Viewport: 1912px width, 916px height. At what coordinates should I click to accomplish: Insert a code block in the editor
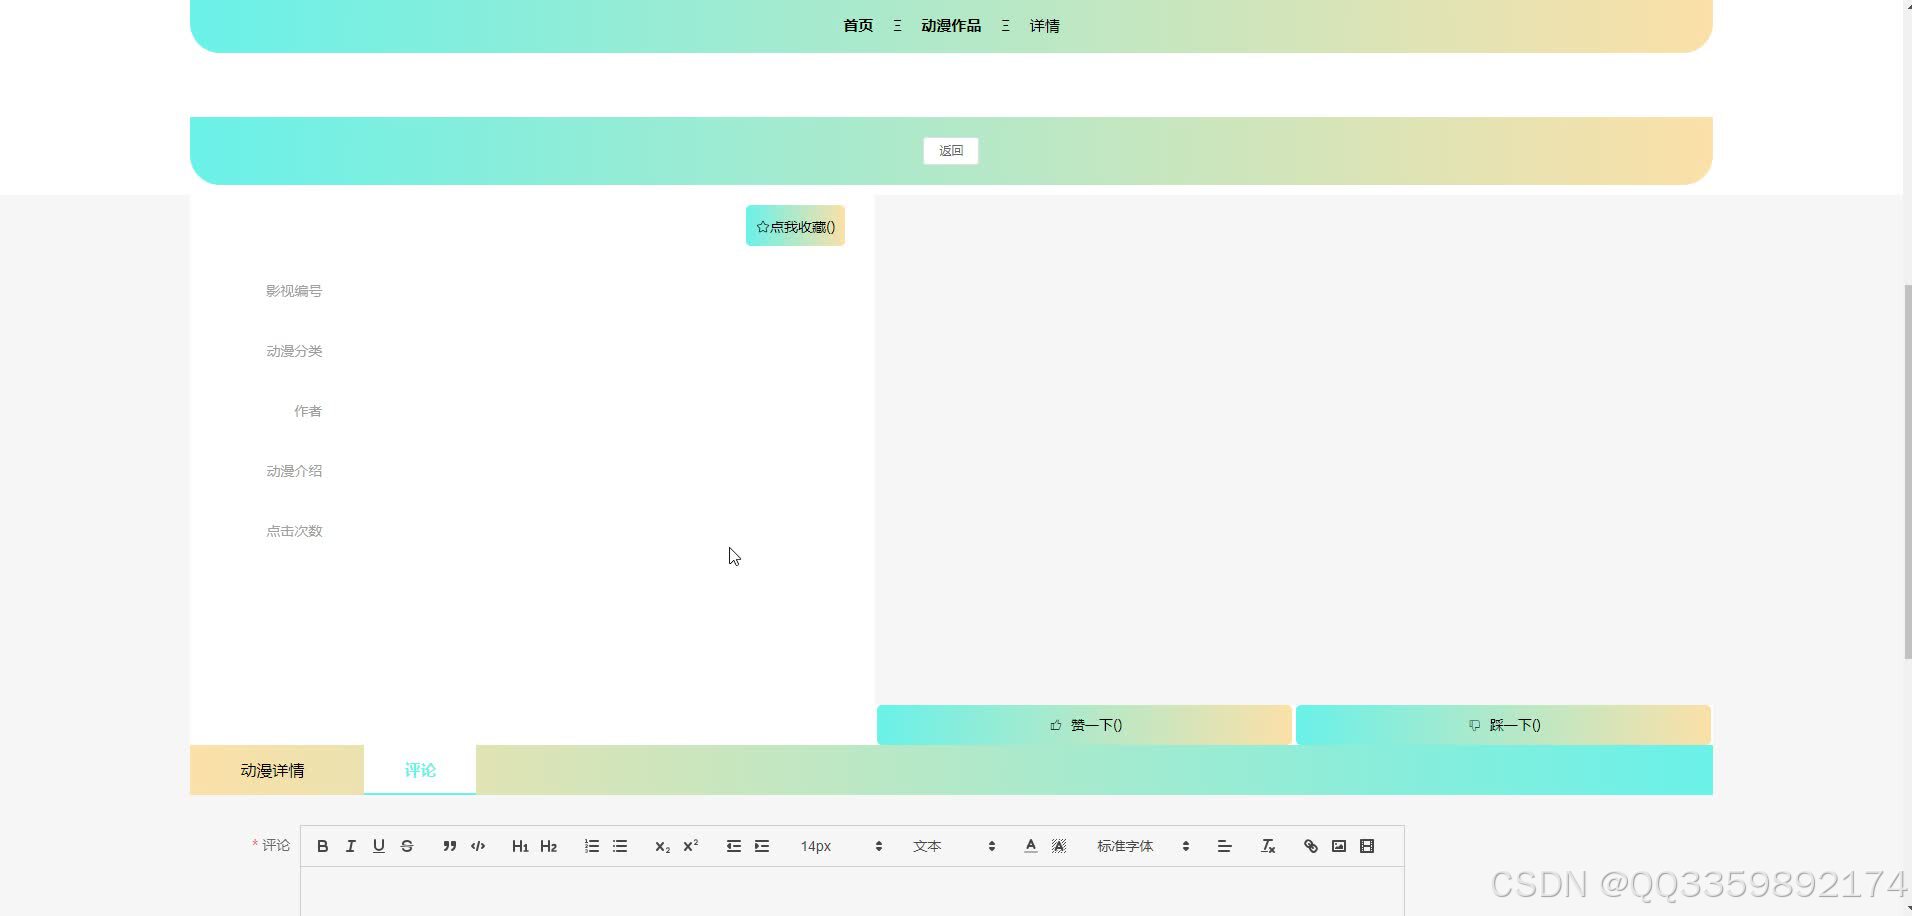(x=478, y=846)
